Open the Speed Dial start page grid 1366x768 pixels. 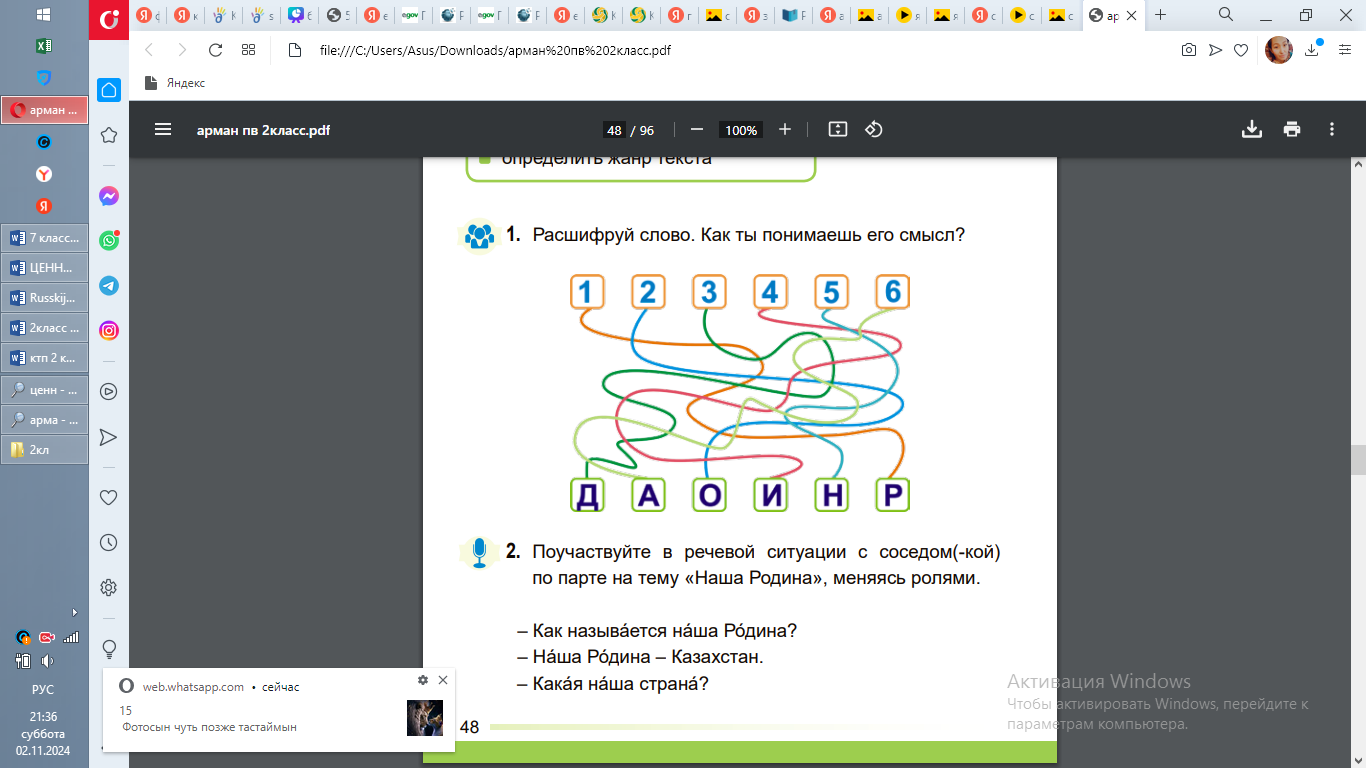pyautogui.click(x=249, y=50)
